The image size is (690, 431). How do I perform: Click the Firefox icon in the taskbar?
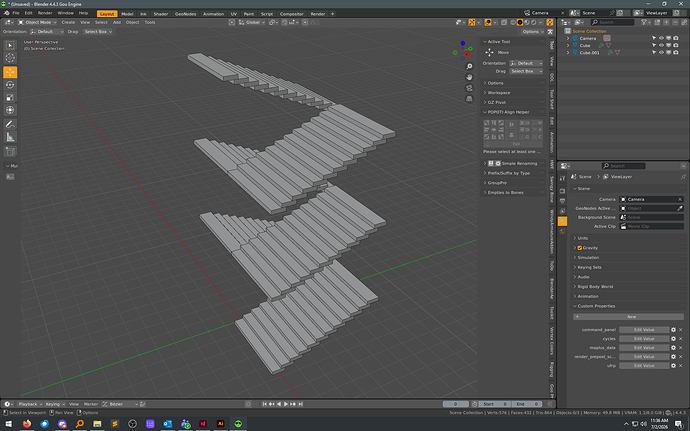tap(27, 424)
